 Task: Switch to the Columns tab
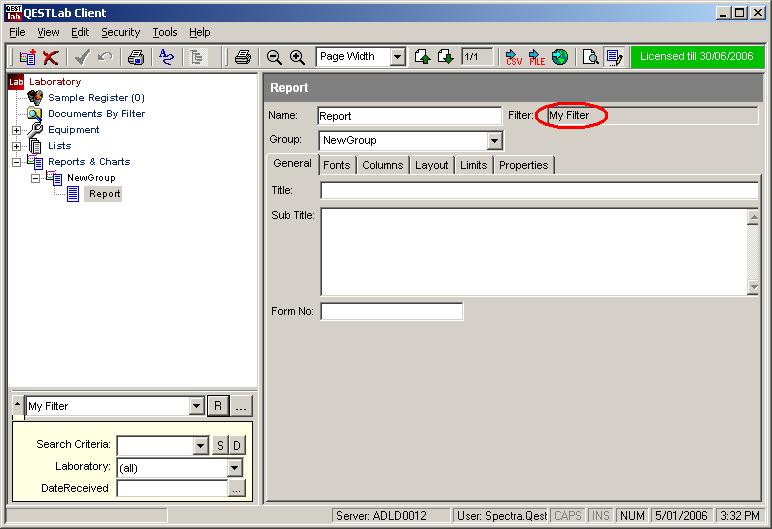(382, 165)
